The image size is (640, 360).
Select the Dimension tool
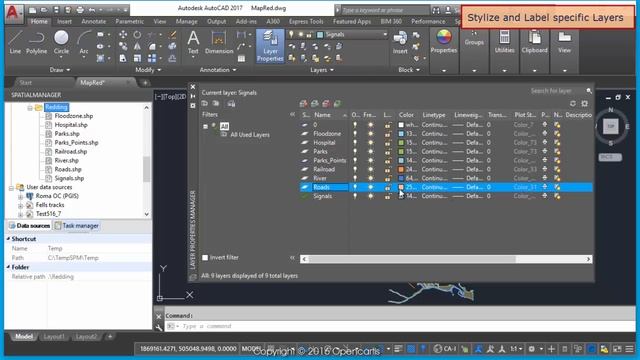click(x=219, y=42)
